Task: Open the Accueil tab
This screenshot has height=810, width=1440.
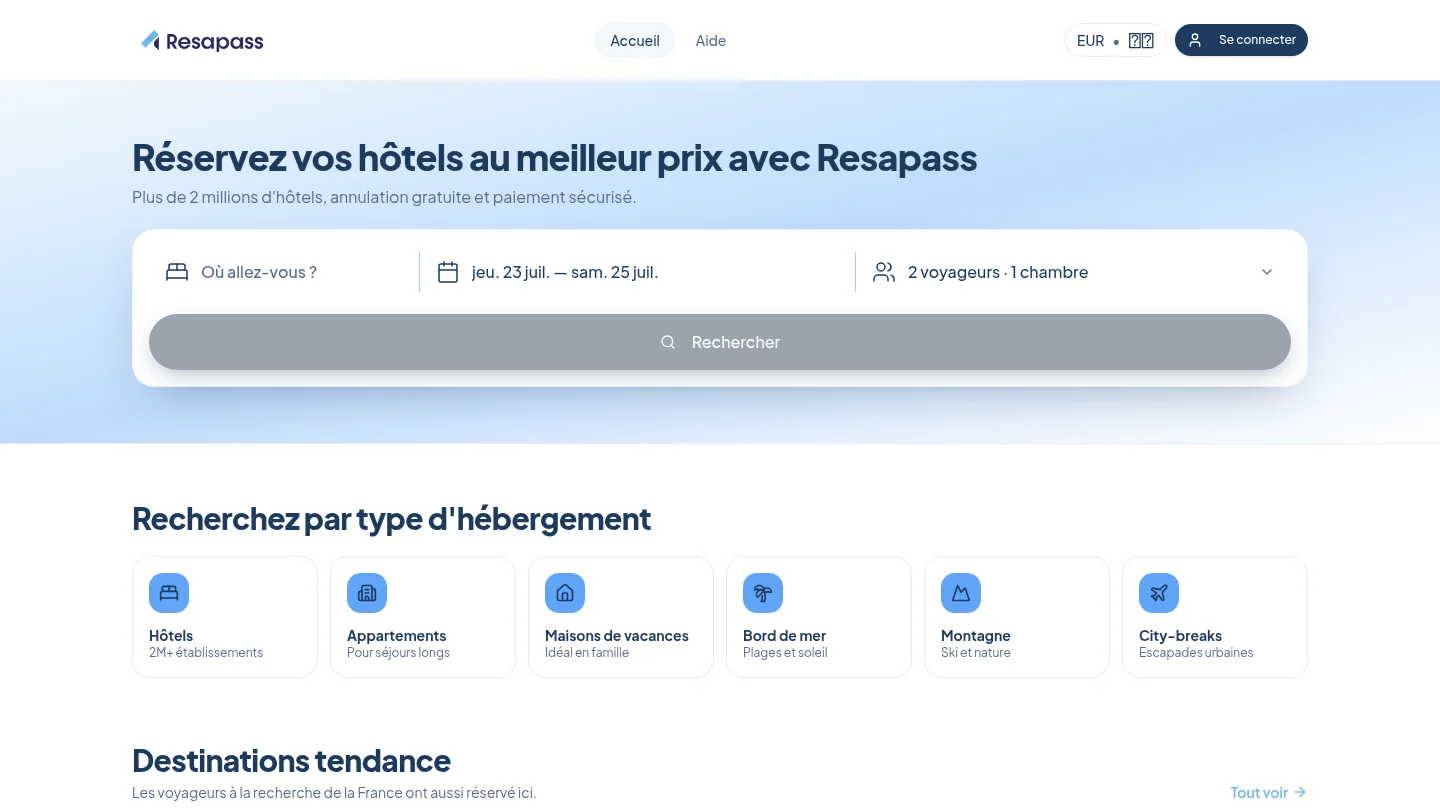Action: tap(635, 40)
